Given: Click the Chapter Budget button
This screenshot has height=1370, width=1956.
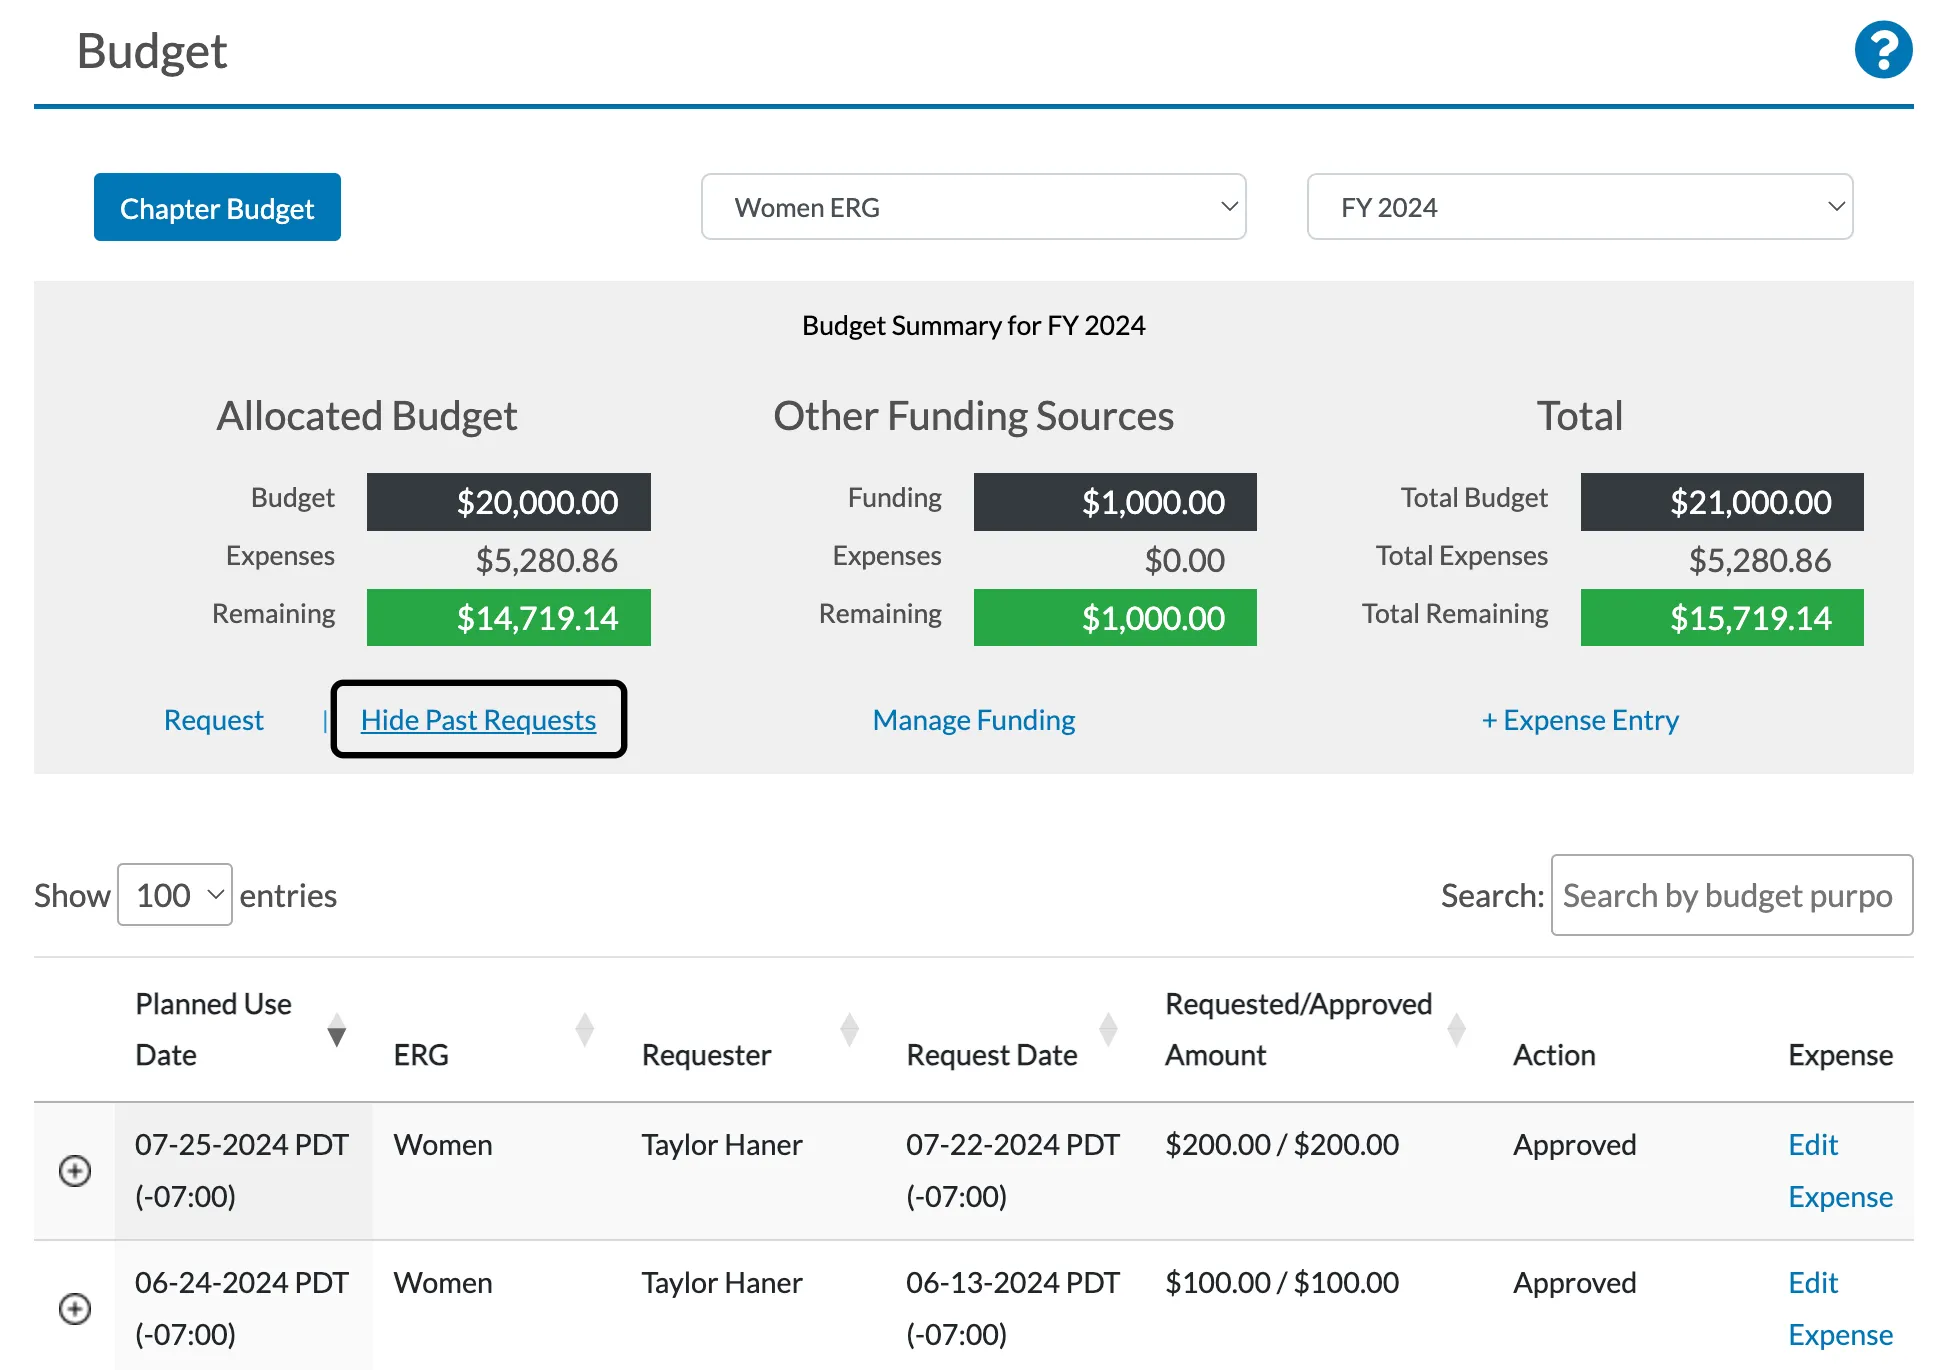Looking at the screenshot, I should pyautogui.click(x=217, y=207).
